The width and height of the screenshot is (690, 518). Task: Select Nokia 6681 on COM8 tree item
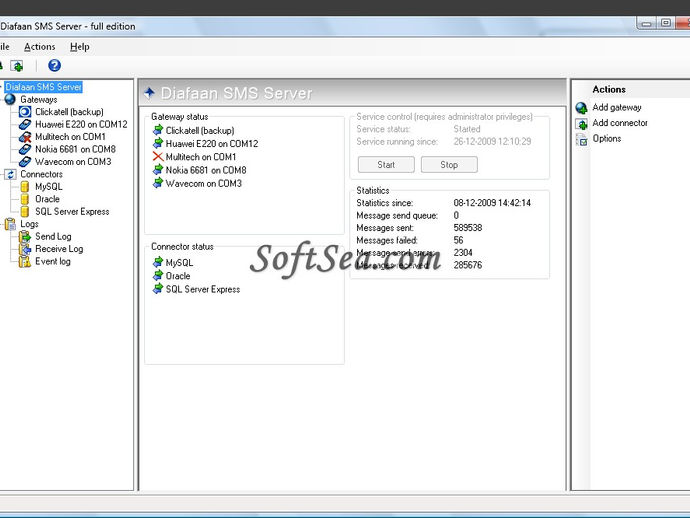[75, 149]
